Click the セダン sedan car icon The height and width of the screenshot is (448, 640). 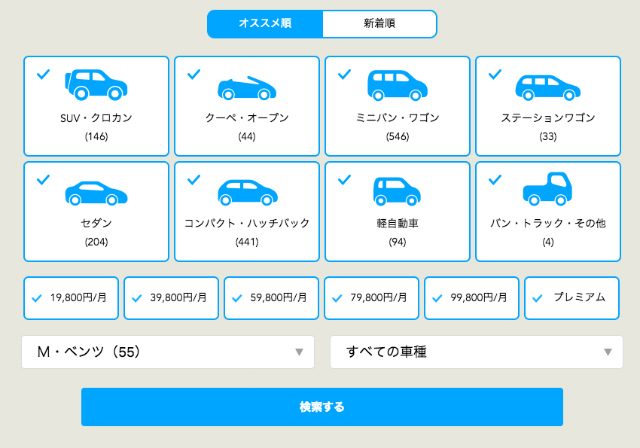click(x=96, y=193)
